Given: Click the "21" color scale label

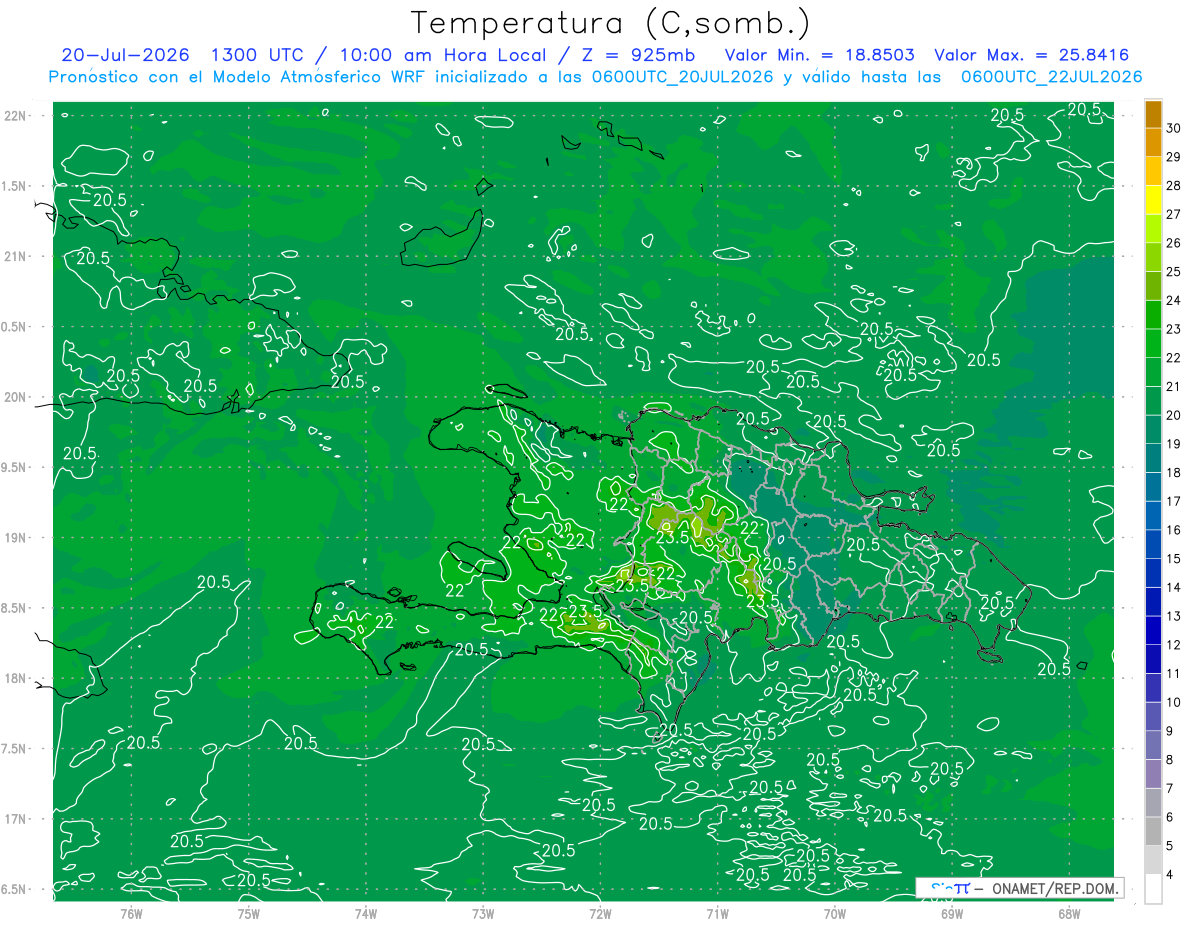Looking at the screenshot, I should click(x=1174, y=386).
